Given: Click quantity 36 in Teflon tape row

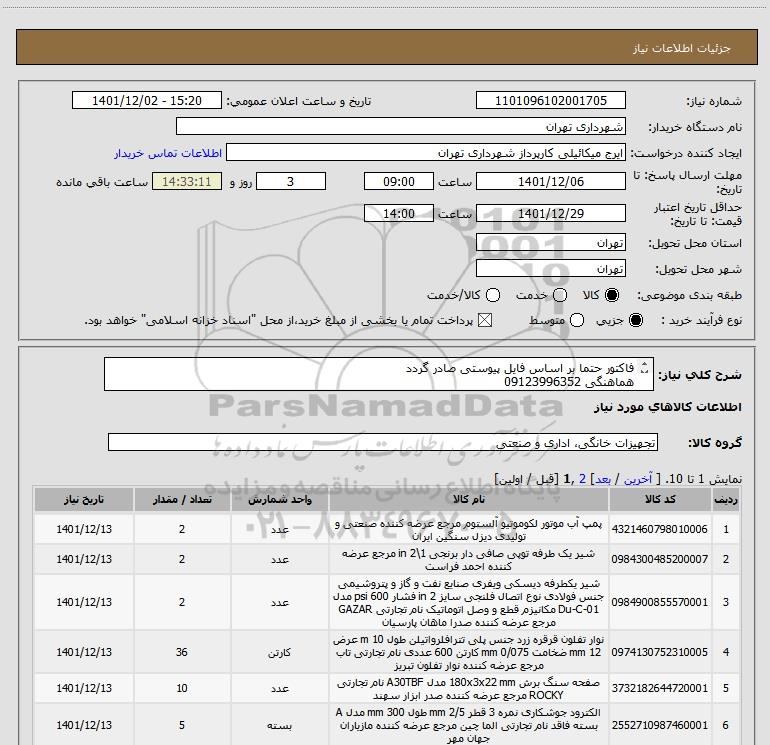Looking at the screenshot, I should (x=182, y=652).
